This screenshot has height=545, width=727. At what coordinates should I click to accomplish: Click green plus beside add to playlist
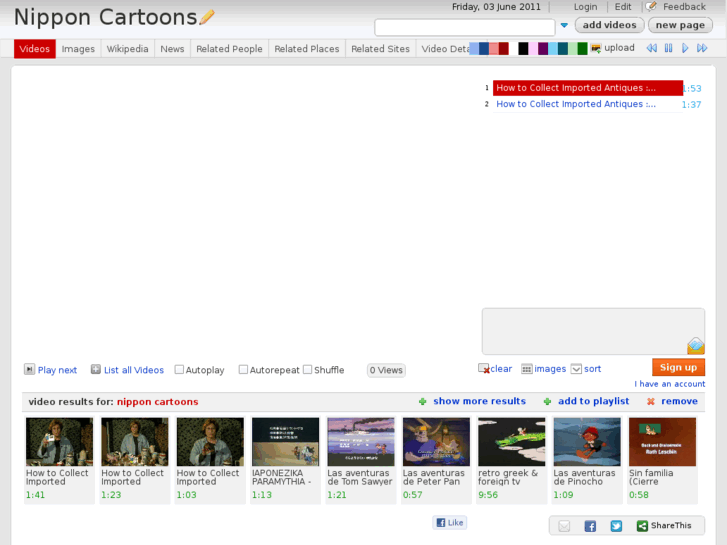pyautogui.click(x=547, y=402)
